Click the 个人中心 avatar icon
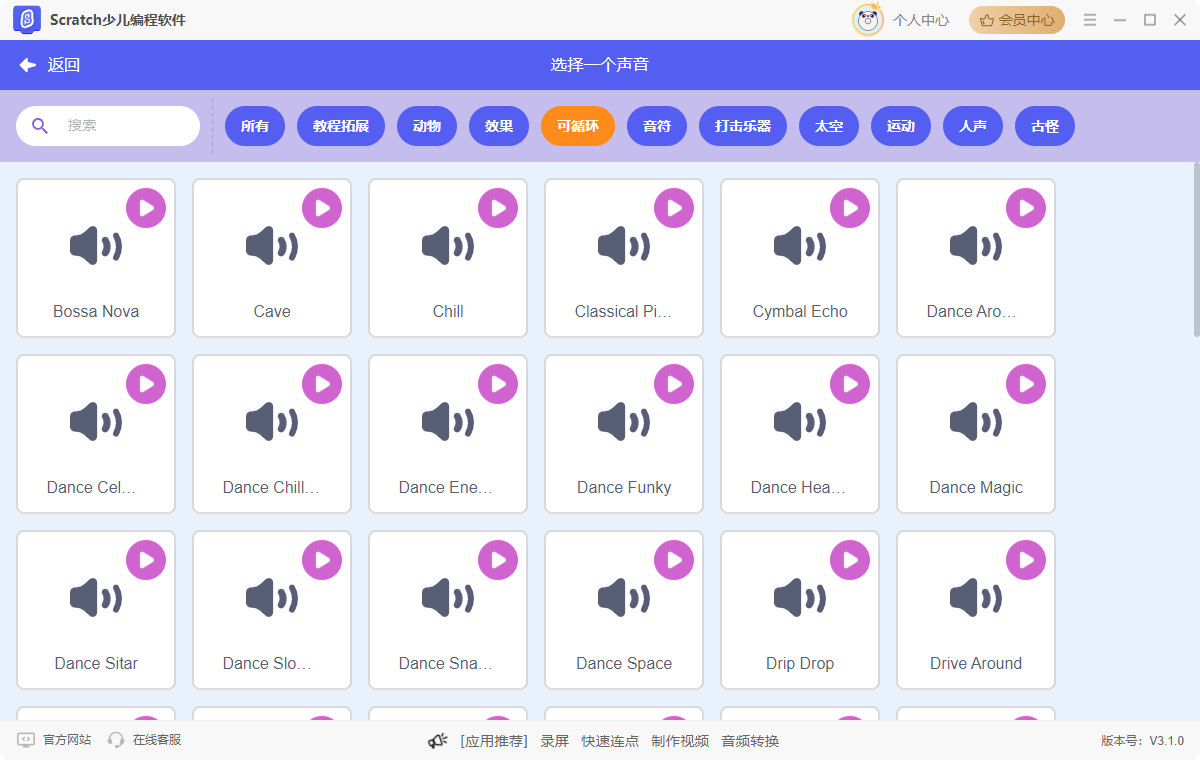Screen dimensions: 1200x760 click(x=868, y=19)
